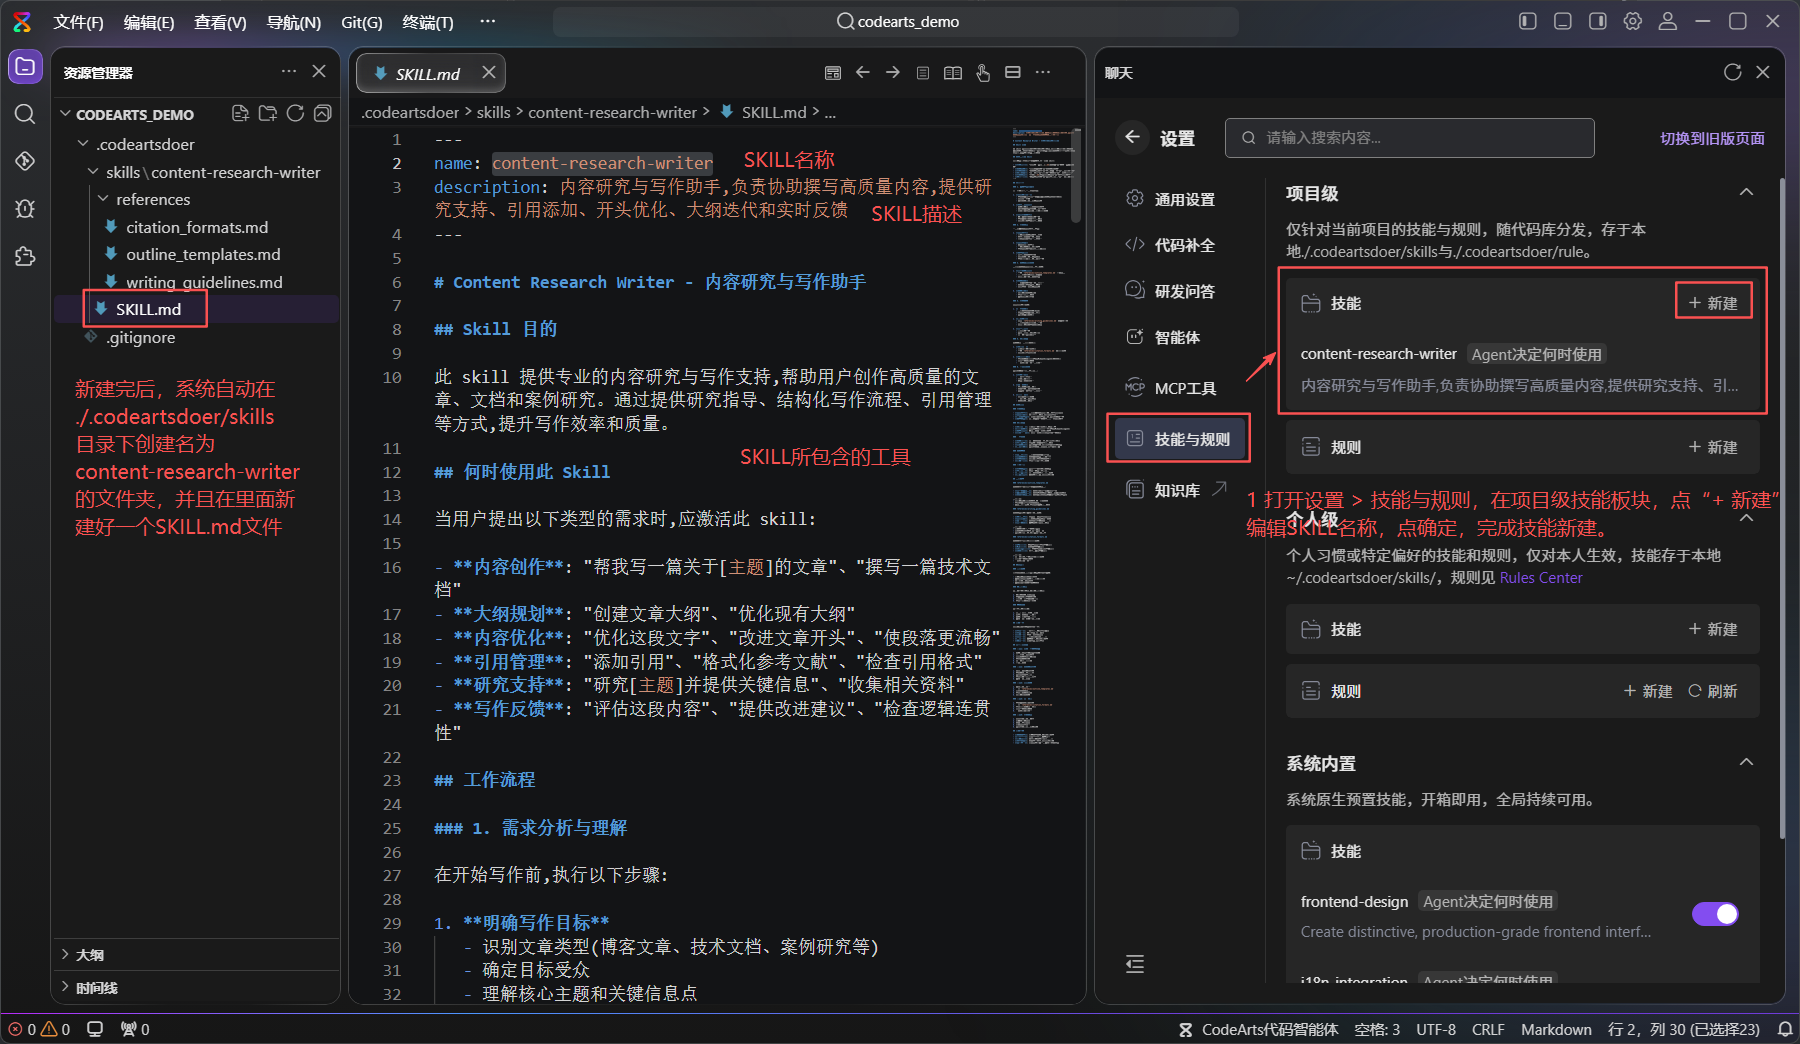This screenshot has width=1800, height=1044.
Task: Open the account profile icon
Action: (1668, 21)
